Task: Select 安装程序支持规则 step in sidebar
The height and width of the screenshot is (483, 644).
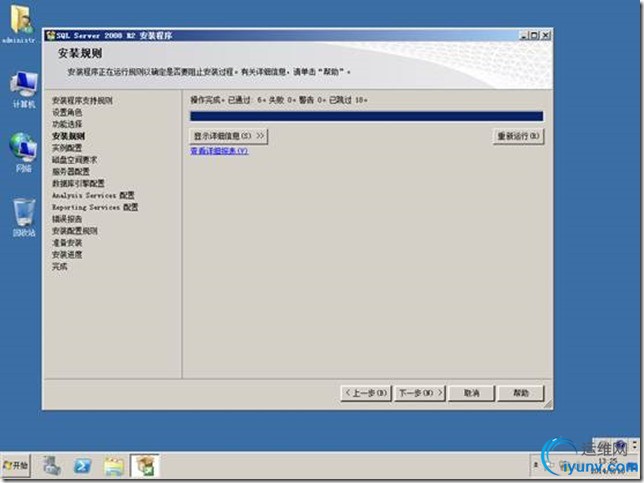Action: pos(82,101)
